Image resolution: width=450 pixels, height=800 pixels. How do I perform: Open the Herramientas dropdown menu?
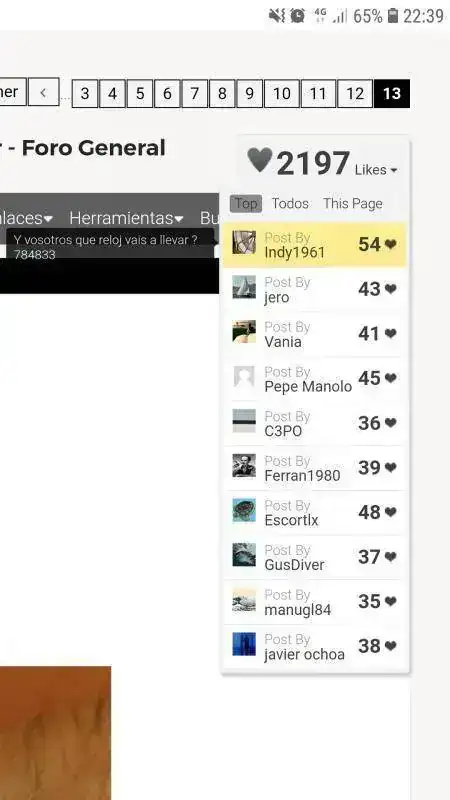(x=126, y=218)
